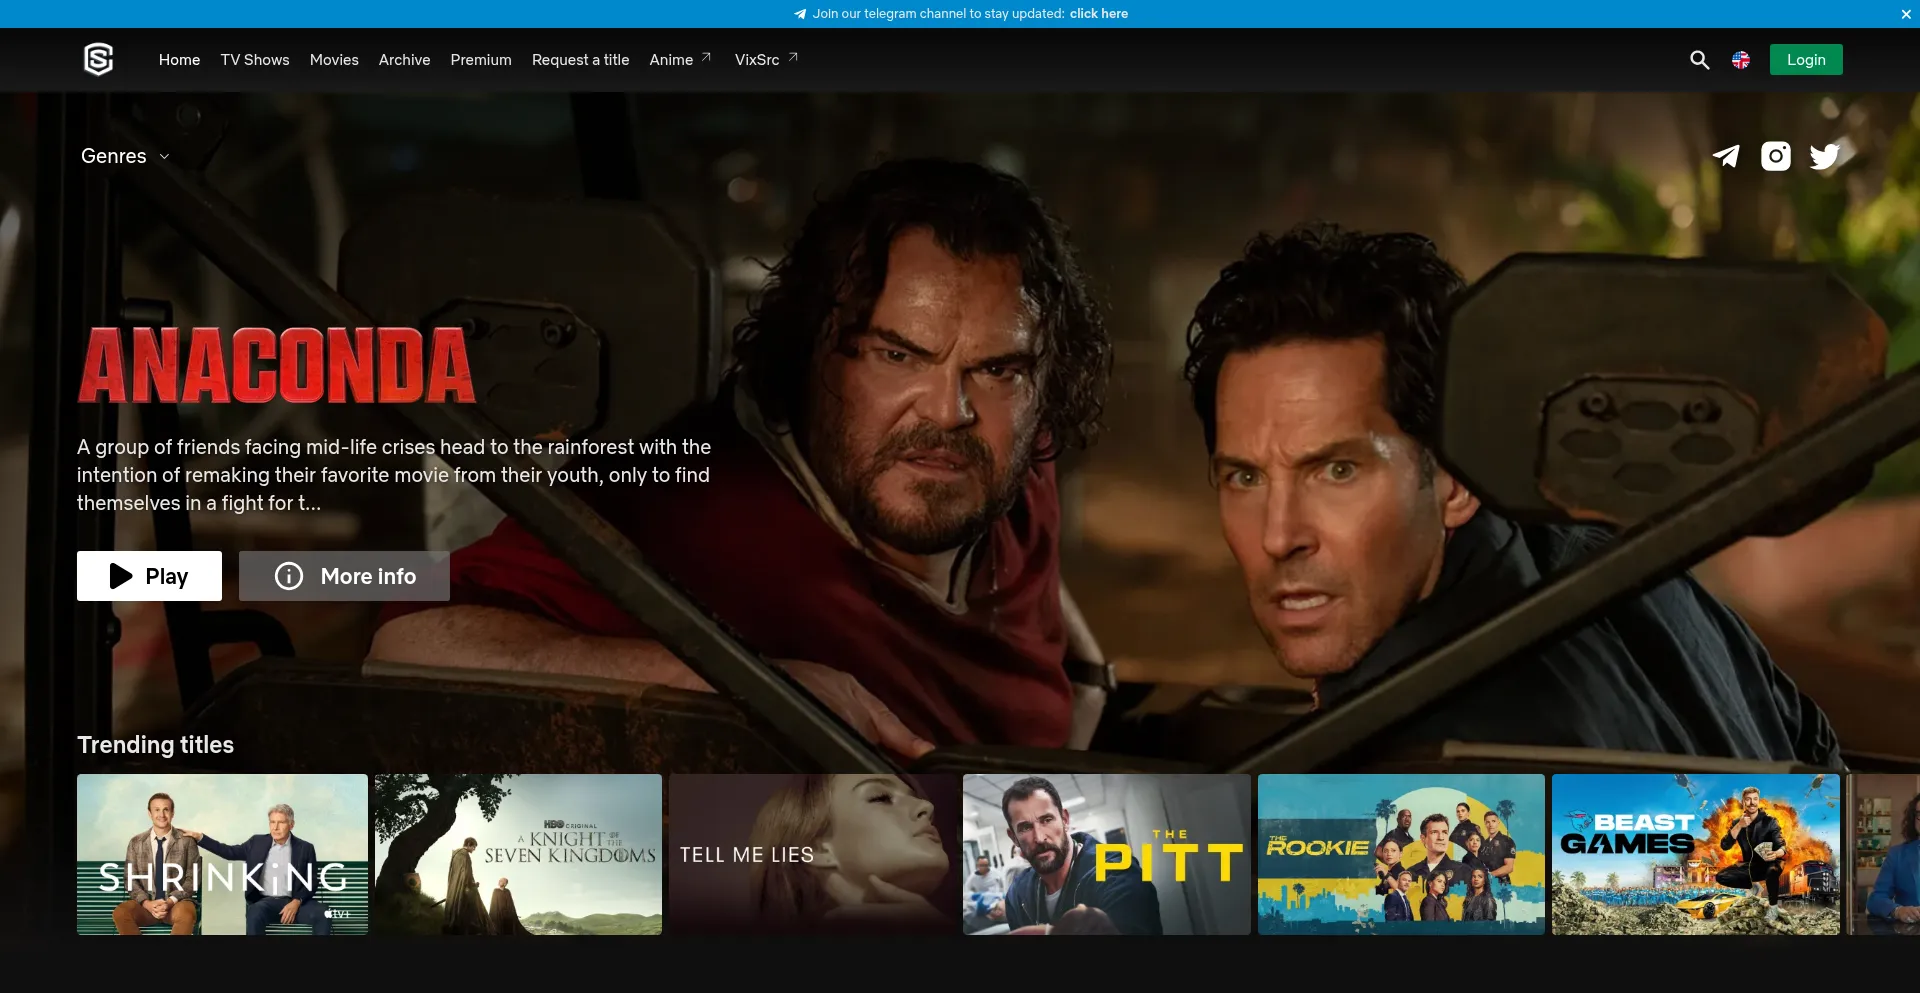Image resolution: width=1920 pixels, height=993 pixels.
Task: Open The Pitt thumbnail
Action: (x=1106, y=855)
